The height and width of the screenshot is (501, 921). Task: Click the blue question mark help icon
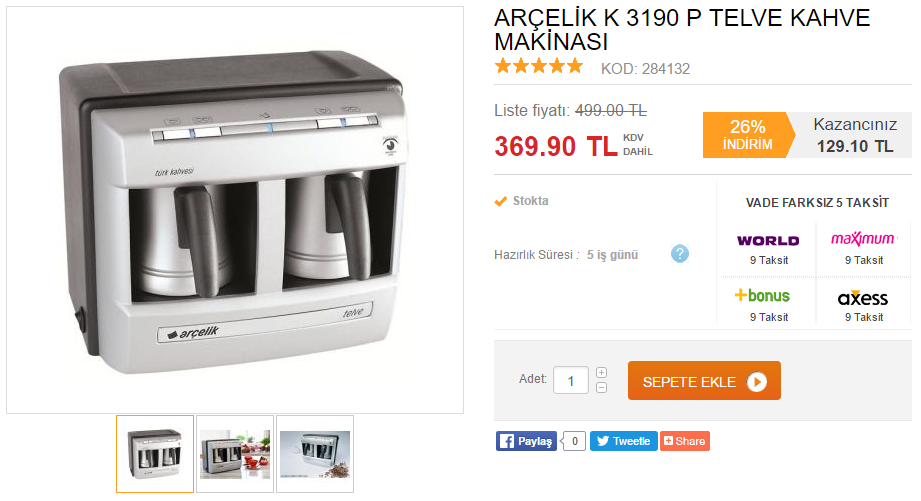(680, 254)
